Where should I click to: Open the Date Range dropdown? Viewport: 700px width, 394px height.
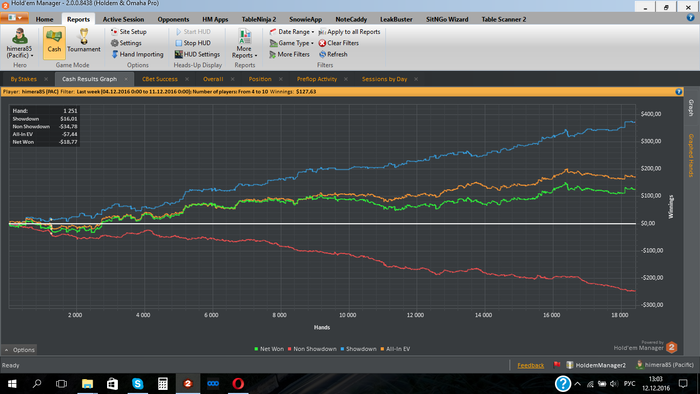pyautogui.click(x=292, y=32)
